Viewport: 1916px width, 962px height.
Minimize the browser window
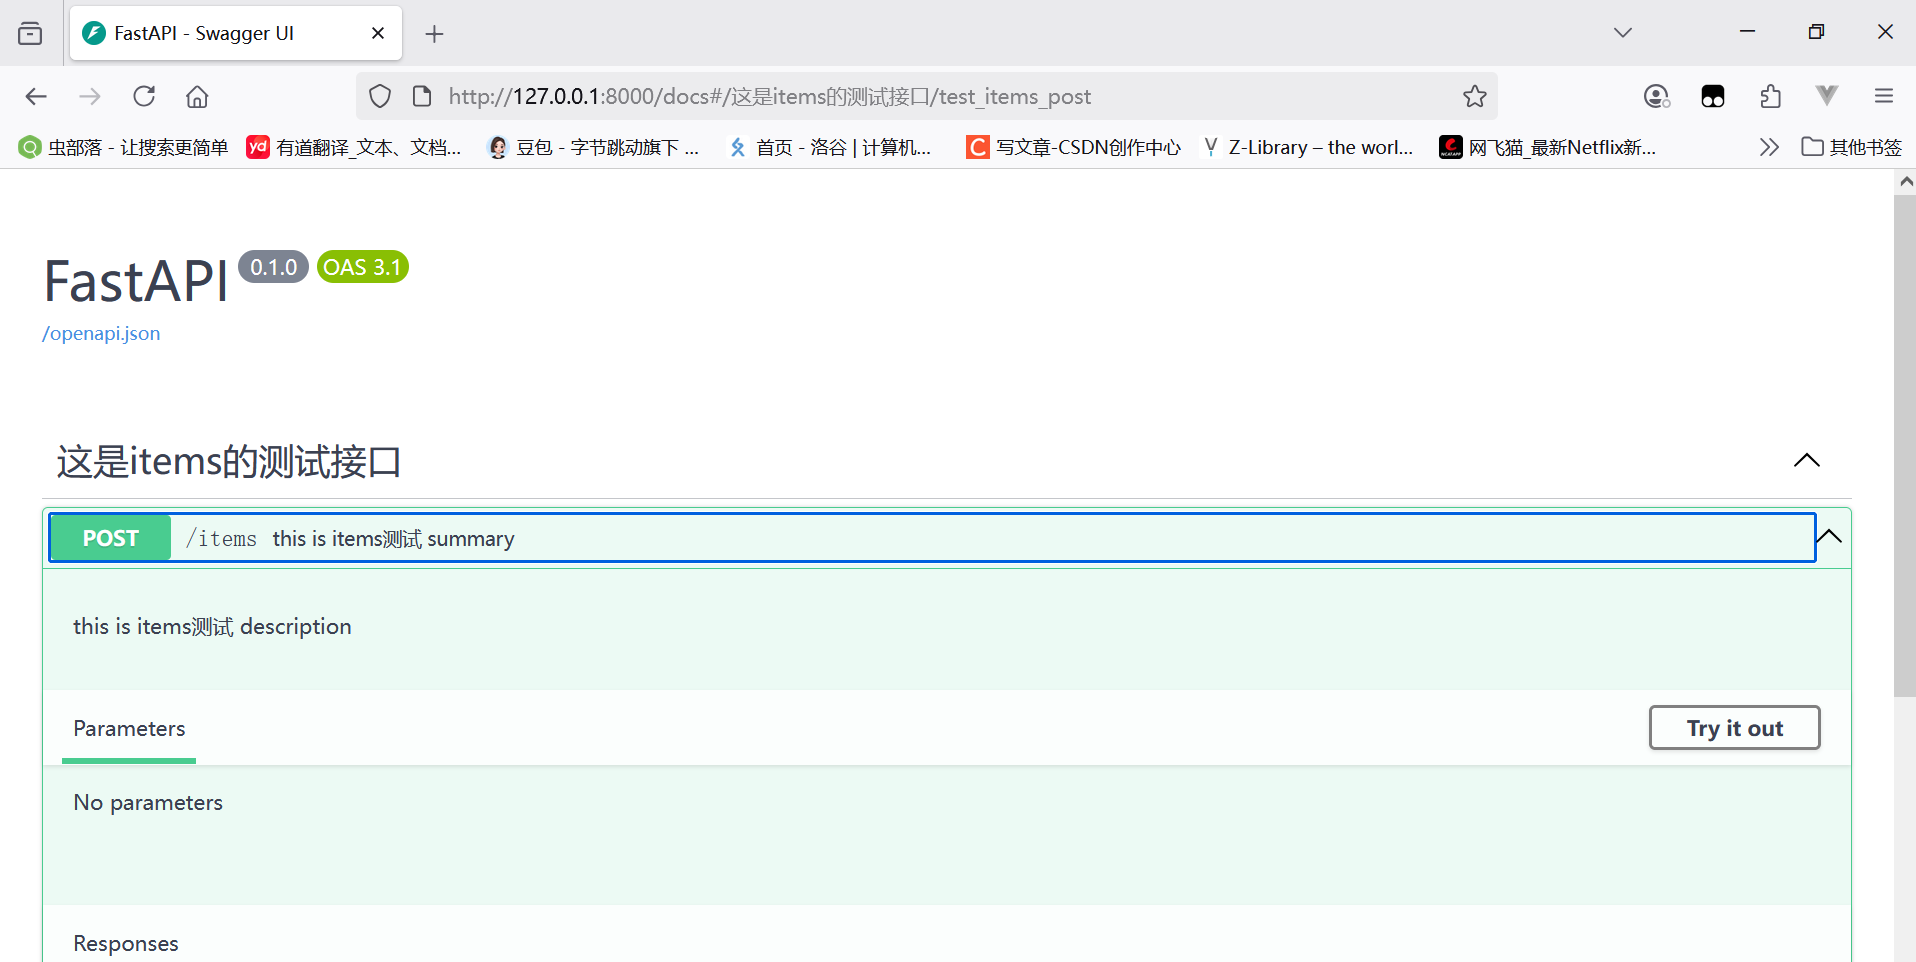coord(1747,32)
